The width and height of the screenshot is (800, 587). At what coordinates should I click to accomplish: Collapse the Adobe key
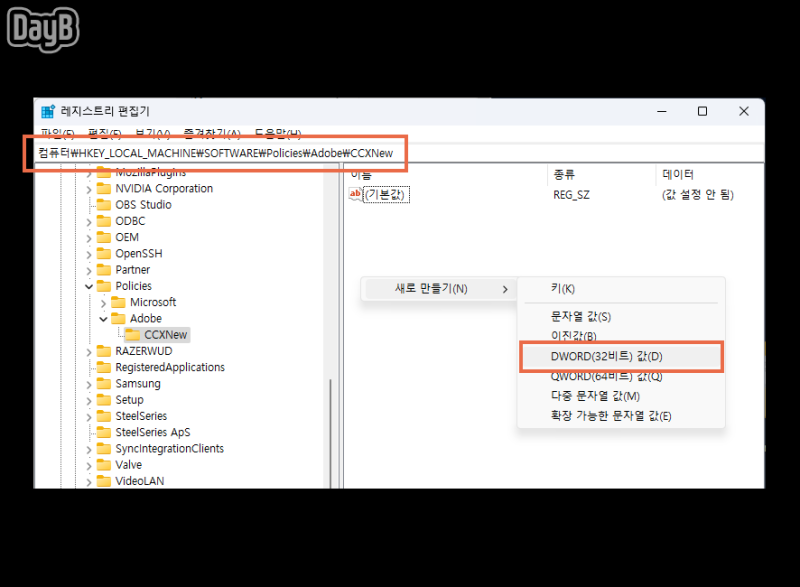click(x=103, y=319)
